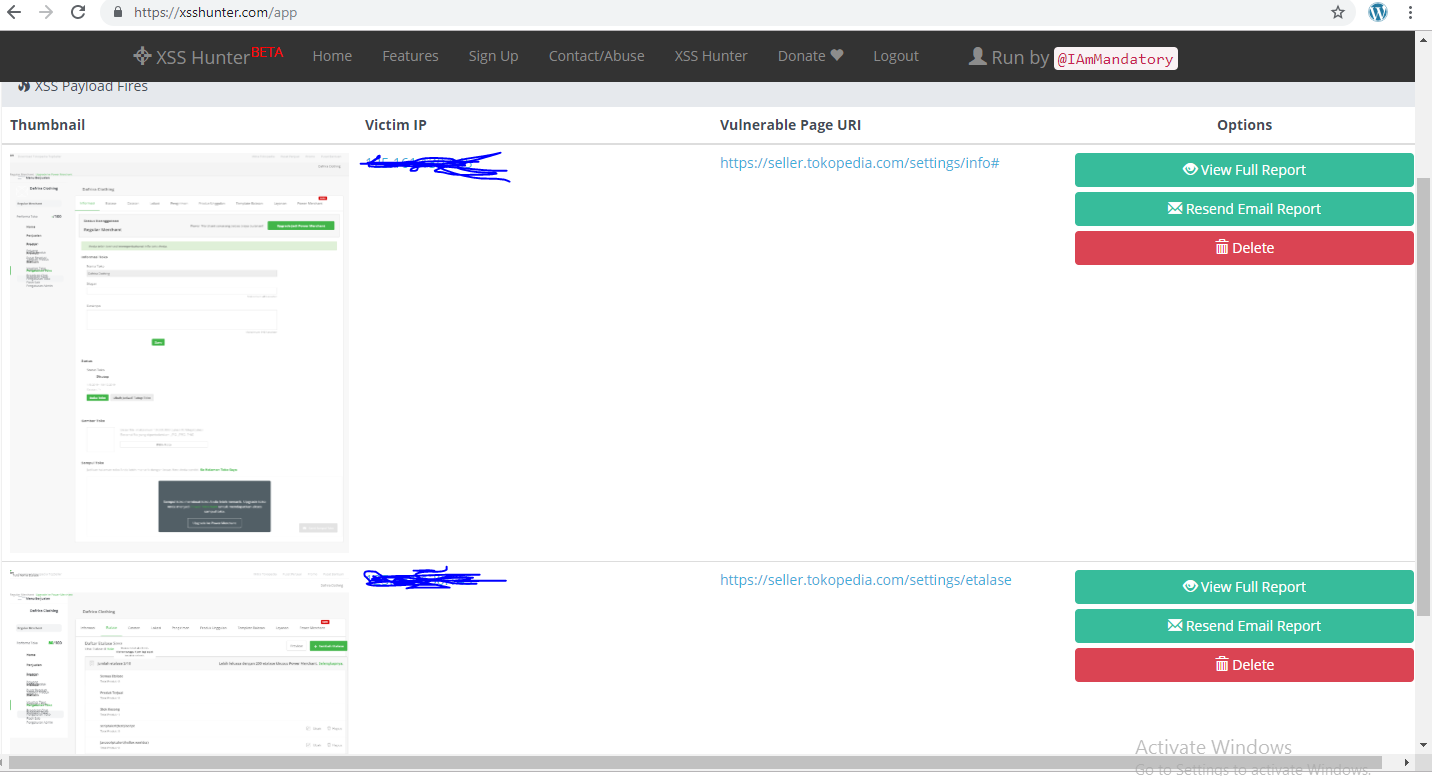Open the @IAmMandatory profile link
Screen dimensions: 1432x776
coord(1116,59)
